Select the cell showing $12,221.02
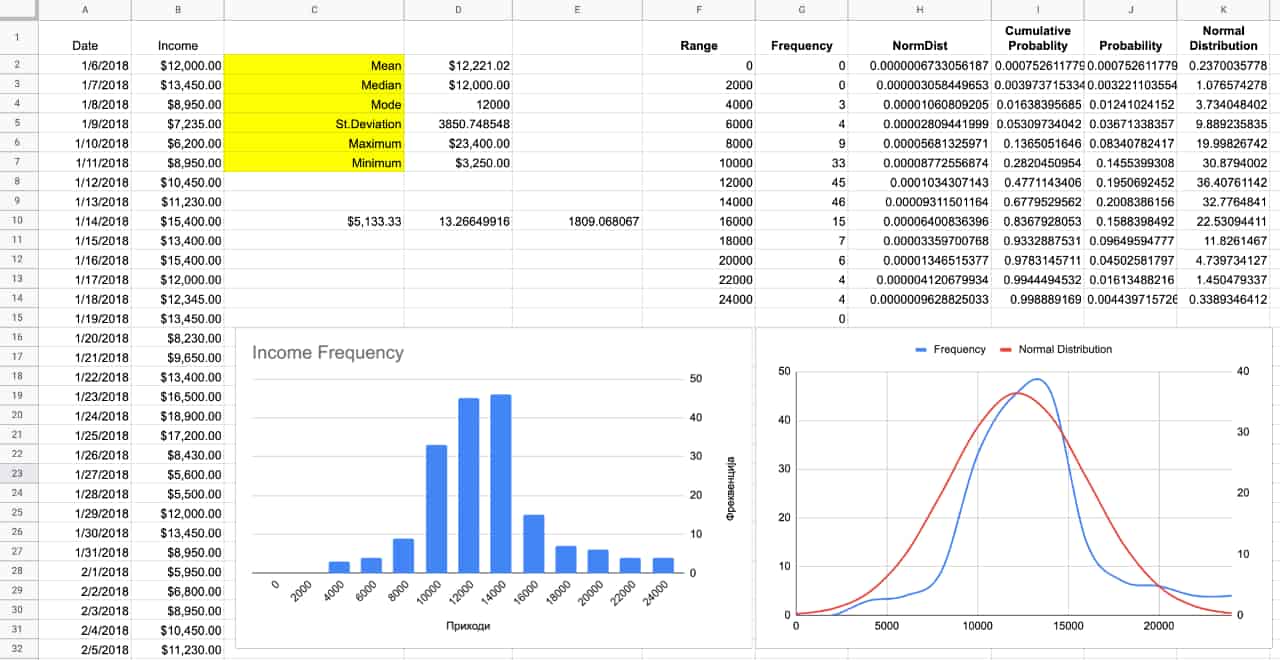The width and height of the screenshot is (1280, 660). [x=458, y=65]
